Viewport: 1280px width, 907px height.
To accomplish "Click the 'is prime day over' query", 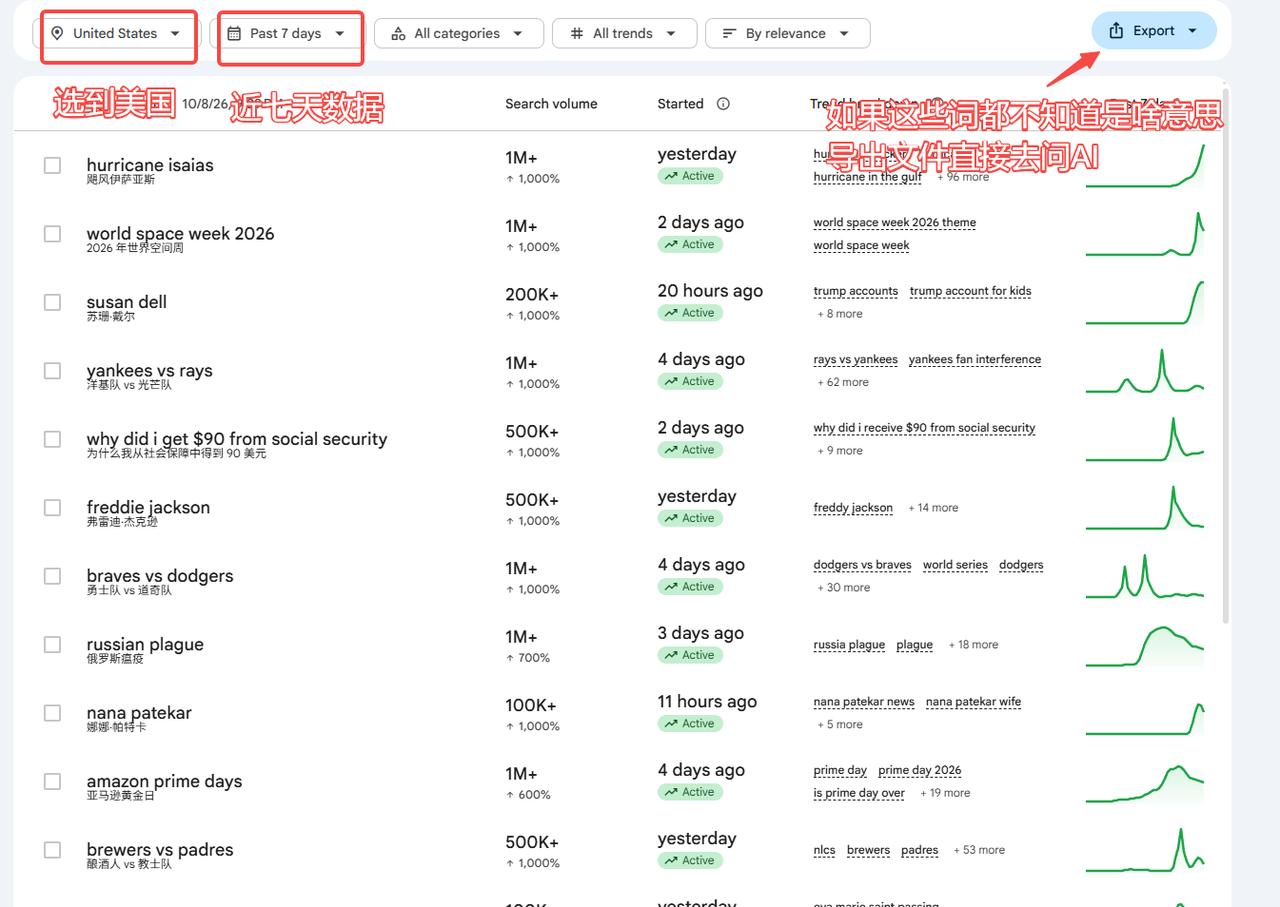I will [x=859, y=793].
